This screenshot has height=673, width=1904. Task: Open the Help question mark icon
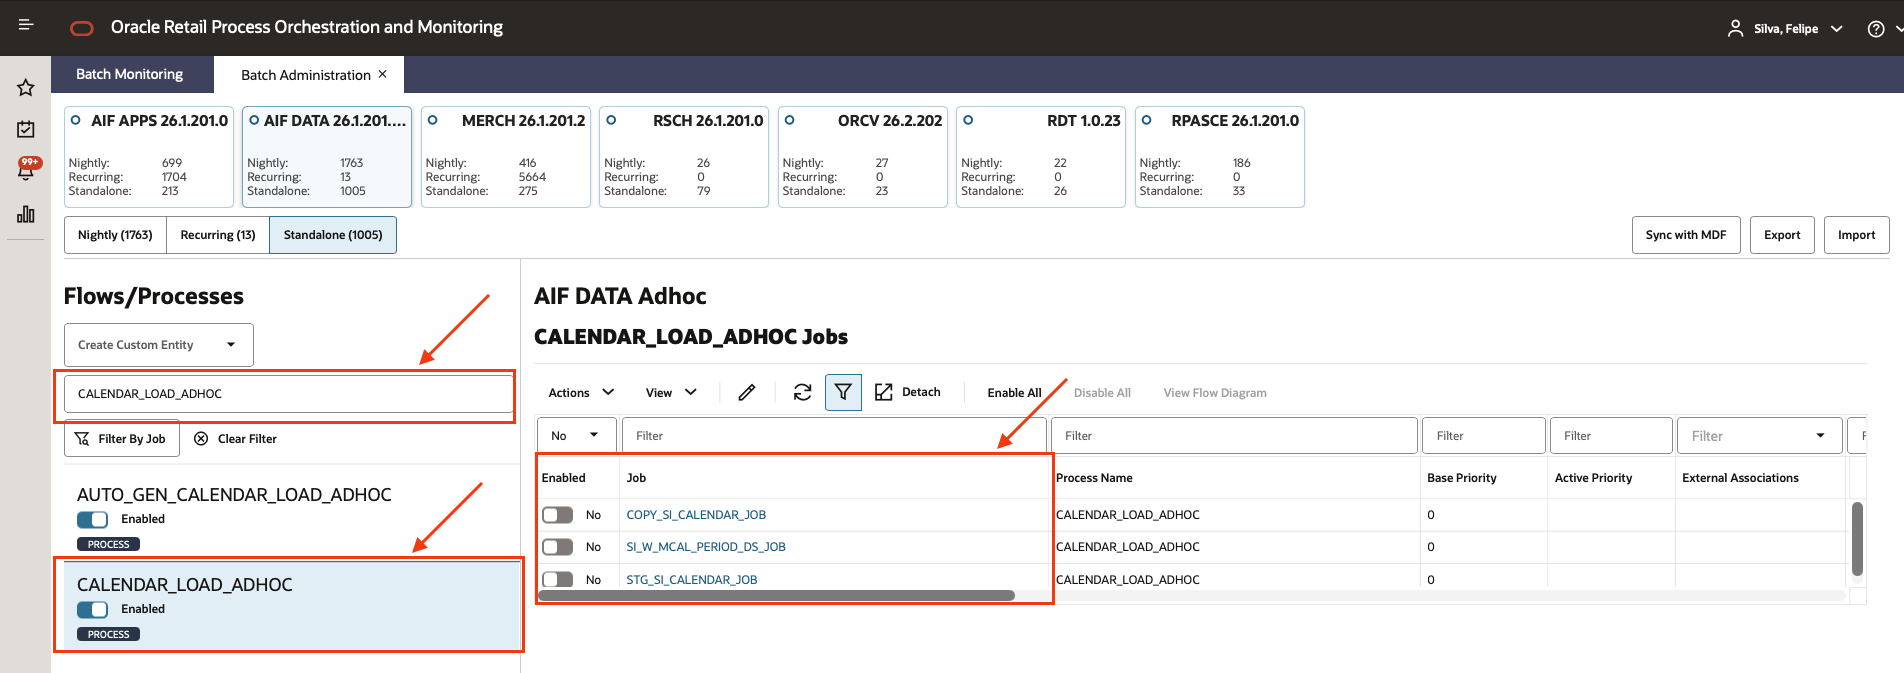pos(1876,29)
